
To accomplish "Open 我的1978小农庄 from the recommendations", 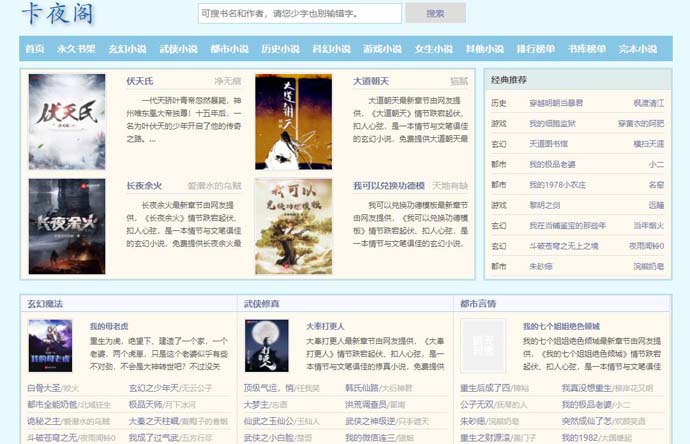I will point(557,185).
